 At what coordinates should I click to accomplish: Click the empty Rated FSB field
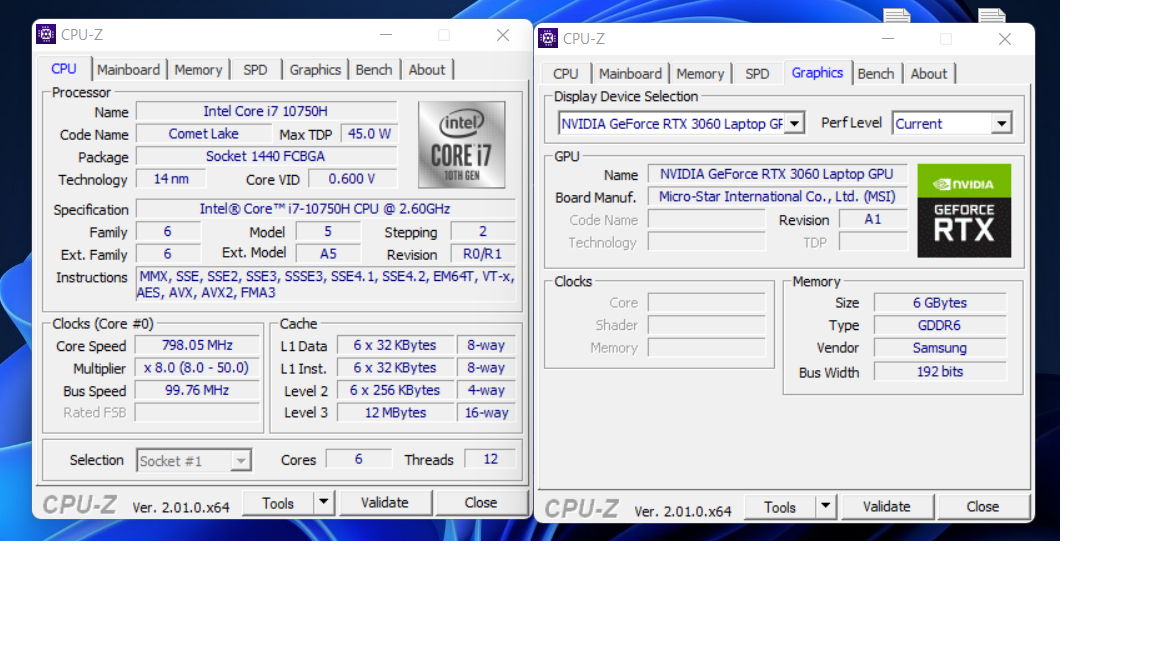tap(198, 413)
